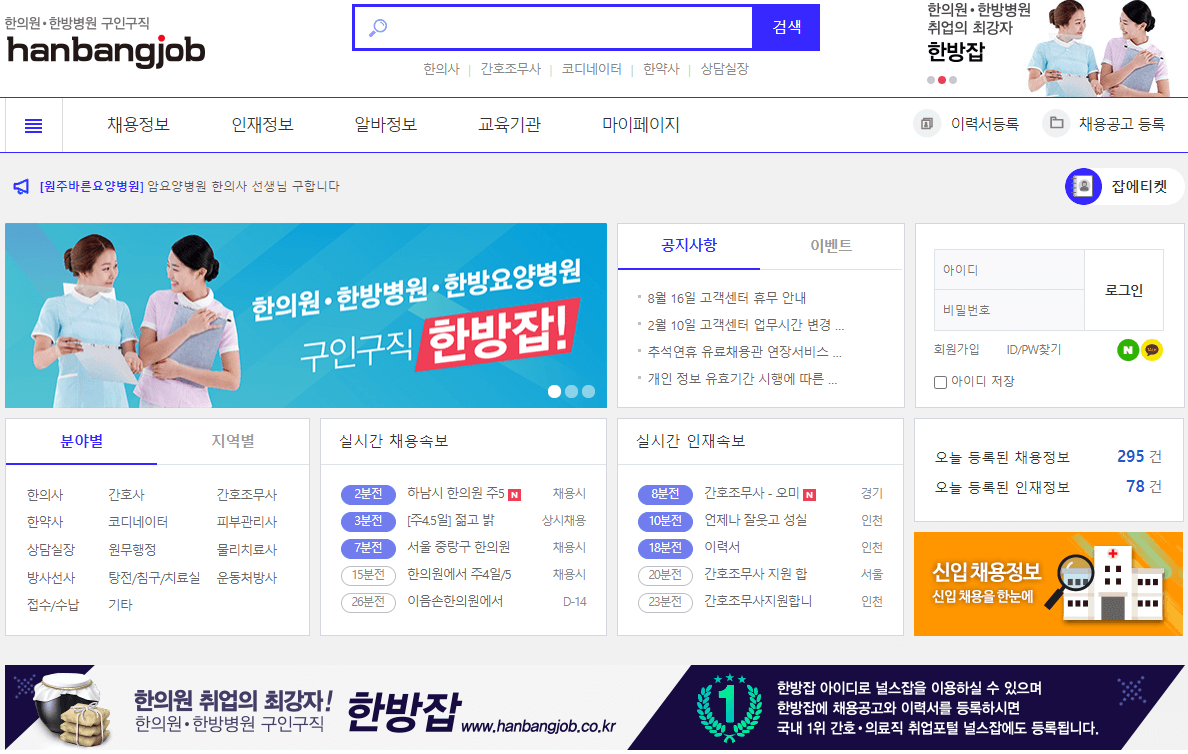Open notice 8월 16일 고객센터 휴무 안내
This screenshot has height=754, width=1188.
click(x=726, y=298)
